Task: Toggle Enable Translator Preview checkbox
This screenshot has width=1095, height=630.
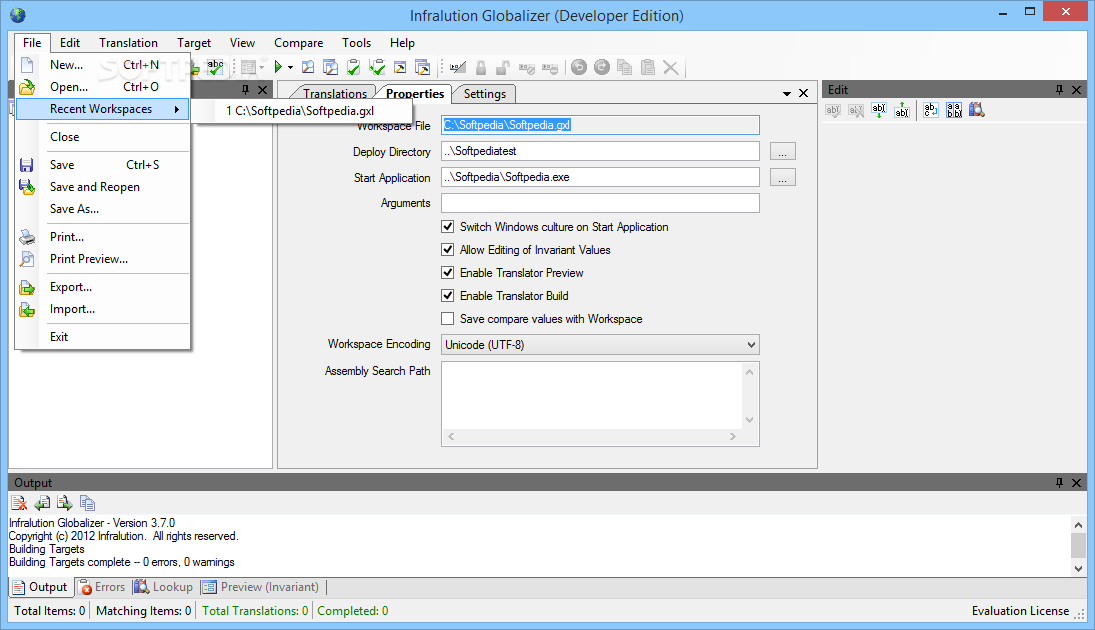Action: 448,273
